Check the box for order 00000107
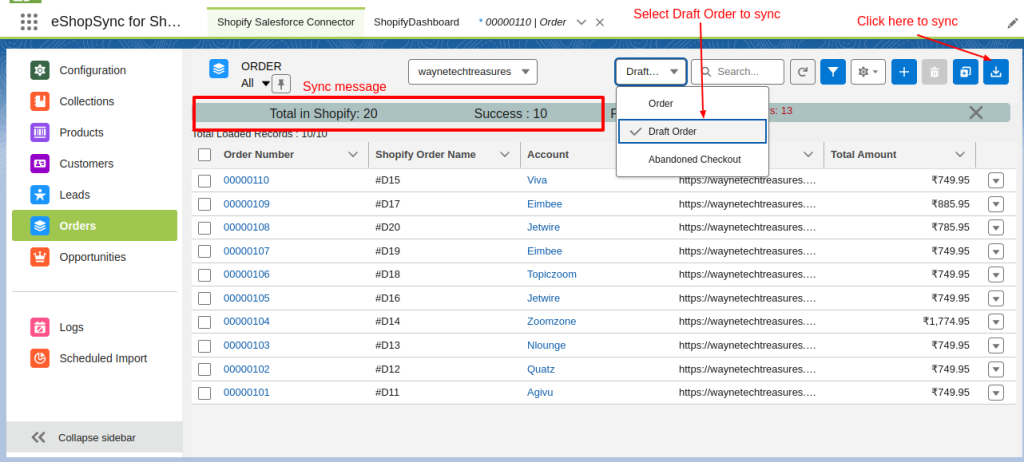Viewport: 1024px width, 462px height. [204, 252]
